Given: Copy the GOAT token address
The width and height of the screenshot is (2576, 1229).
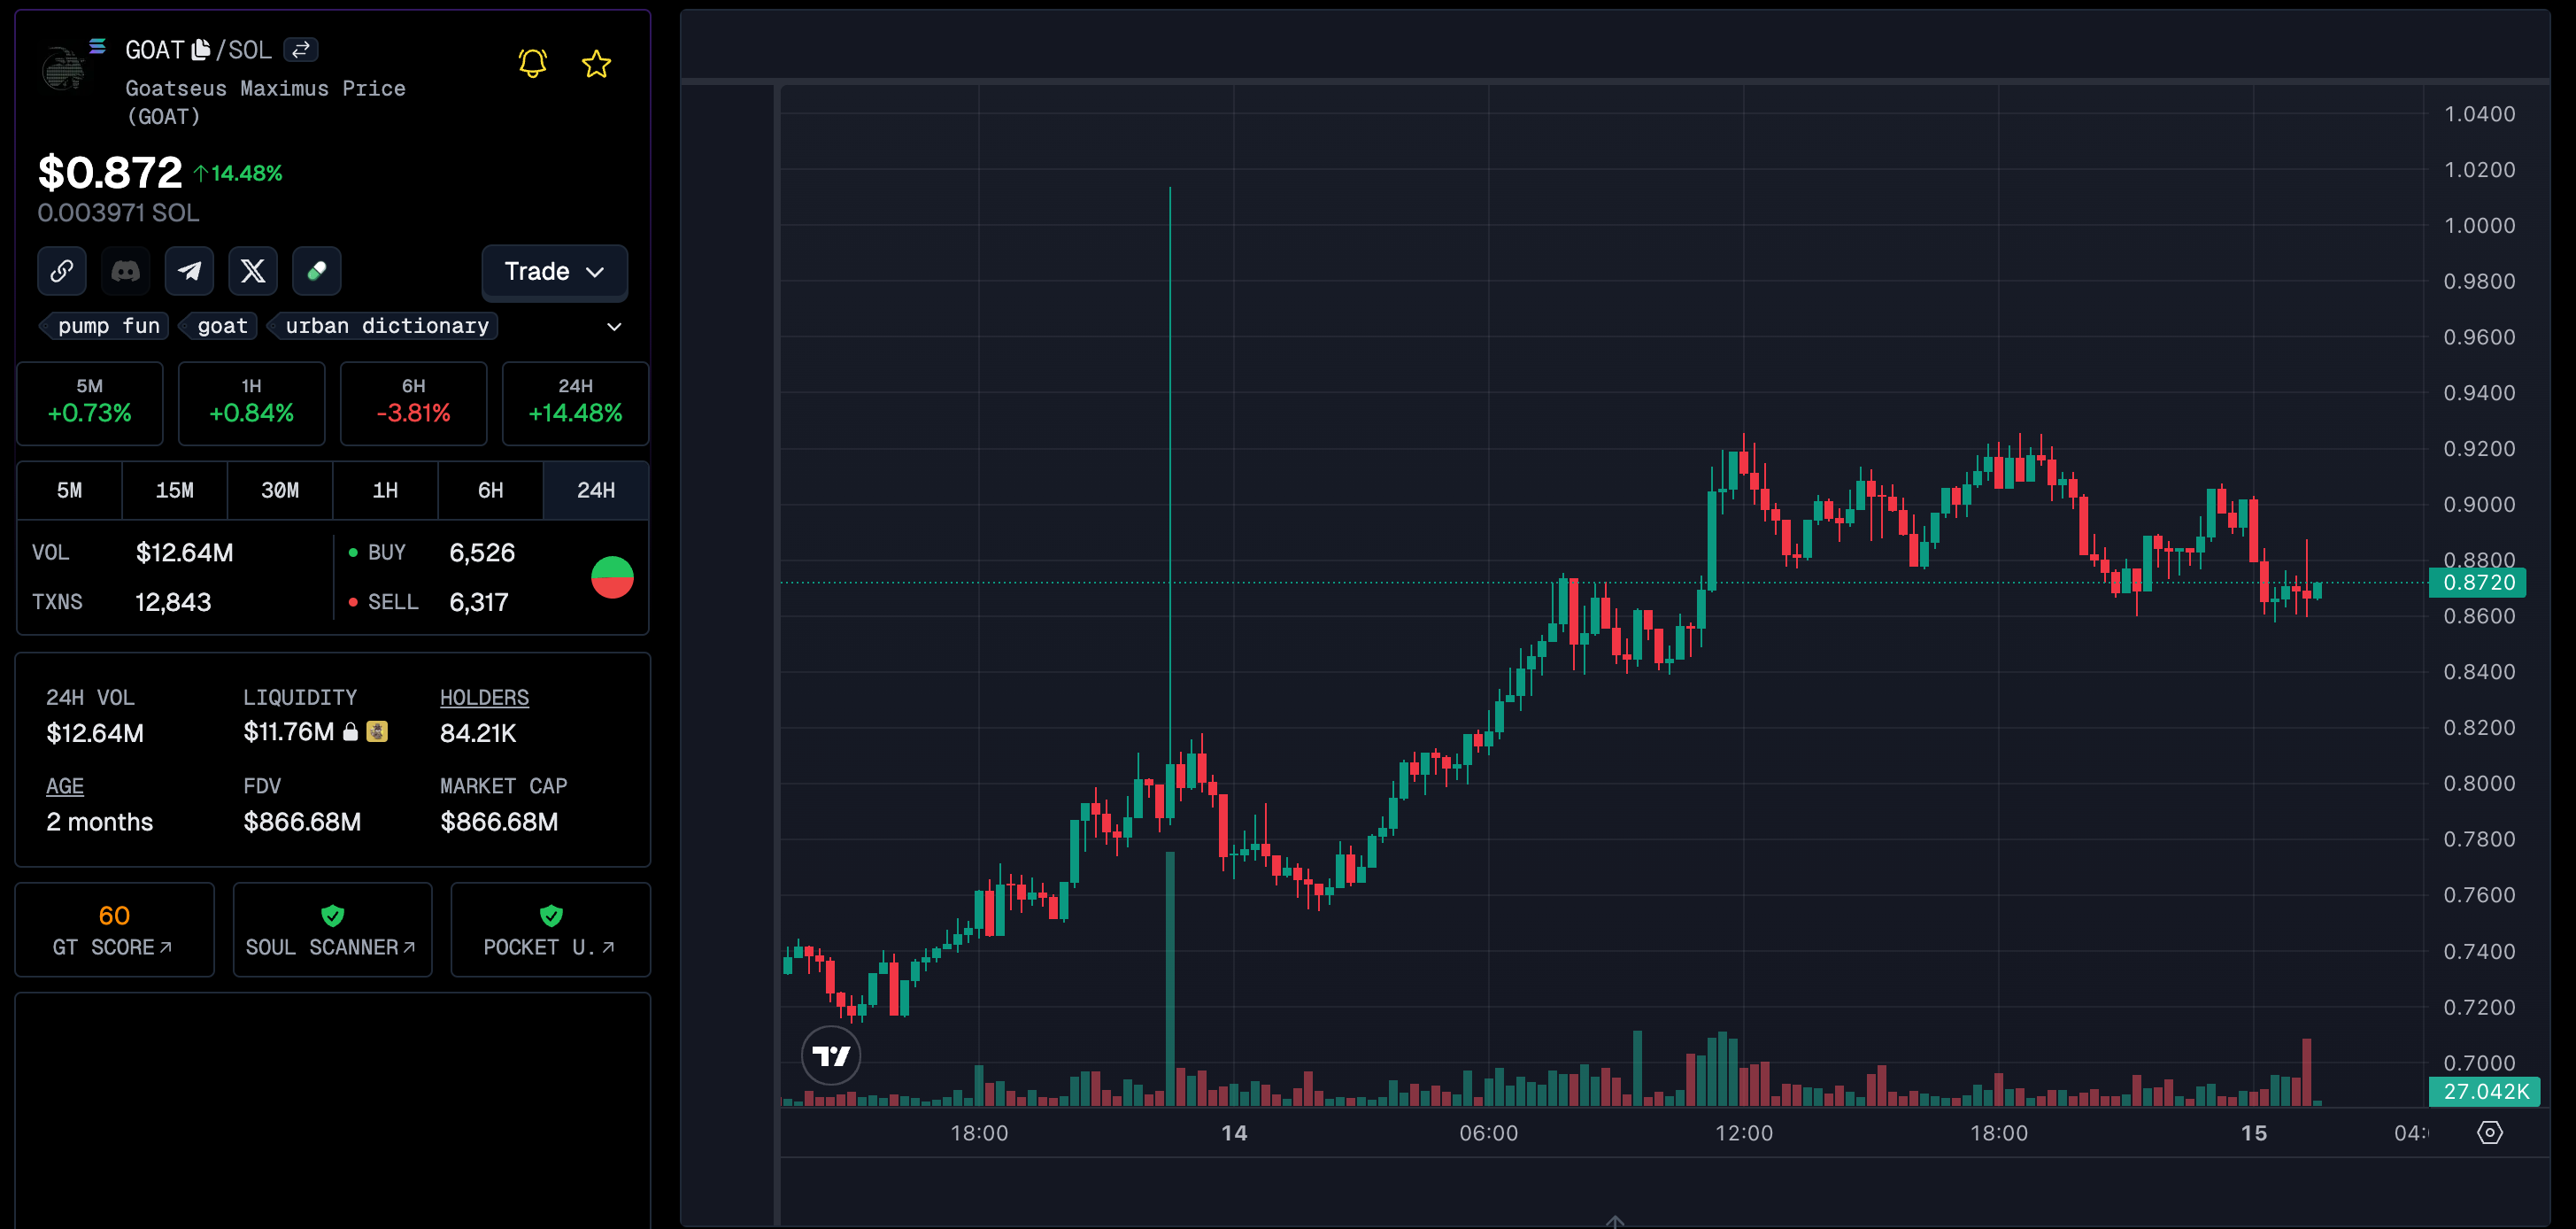Looking at the screenshot, I should click(x=201, y=49).
